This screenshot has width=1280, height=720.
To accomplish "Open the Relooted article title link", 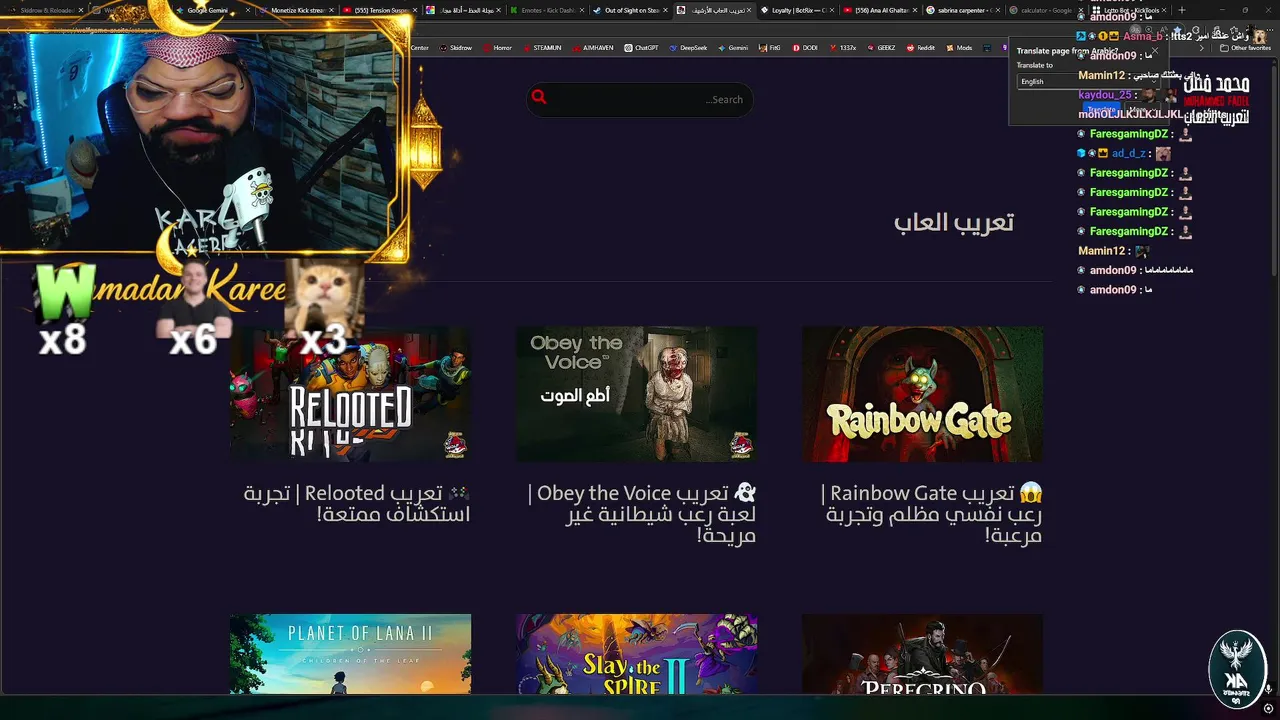I will point(357,503).
